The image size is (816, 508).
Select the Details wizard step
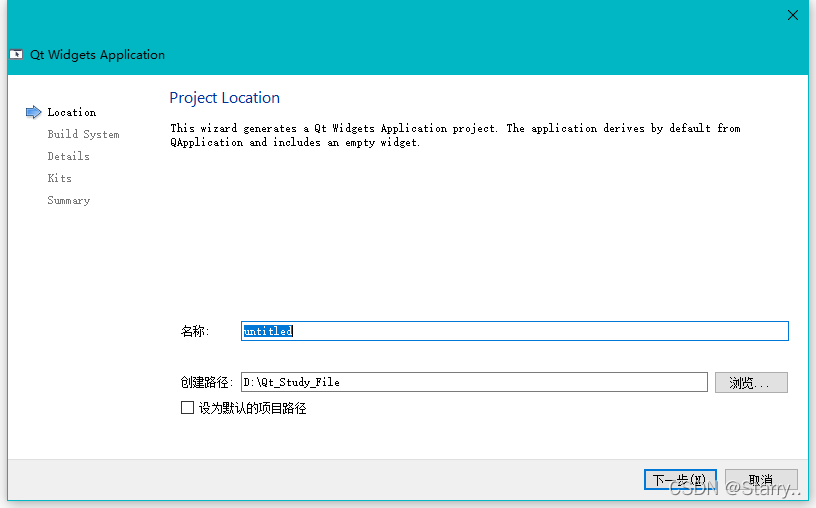(68, 156)
